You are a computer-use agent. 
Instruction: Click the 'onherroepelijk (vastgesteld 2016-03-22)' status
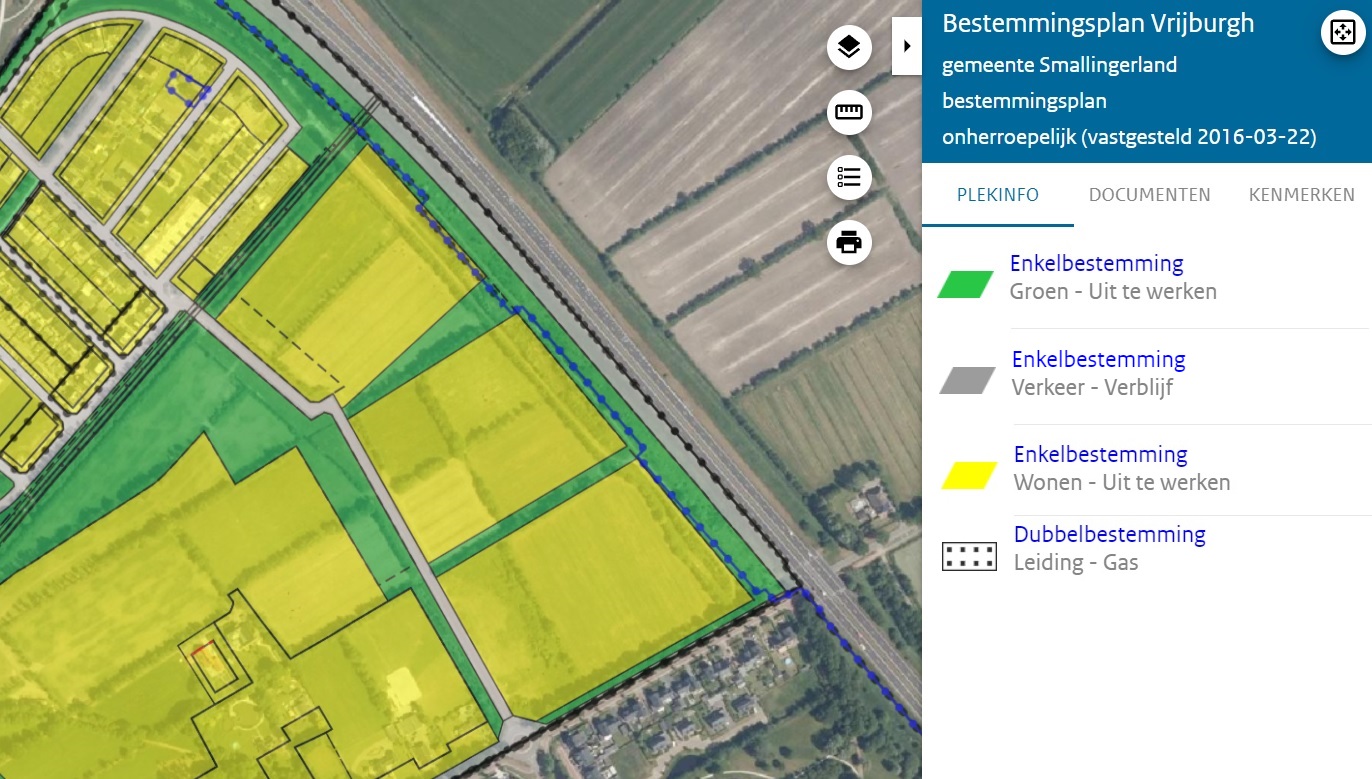(1129, 137)
